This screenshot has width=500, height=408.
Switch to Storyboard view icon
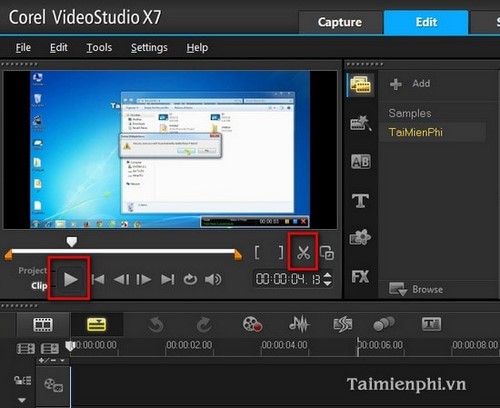pos(43,324)
